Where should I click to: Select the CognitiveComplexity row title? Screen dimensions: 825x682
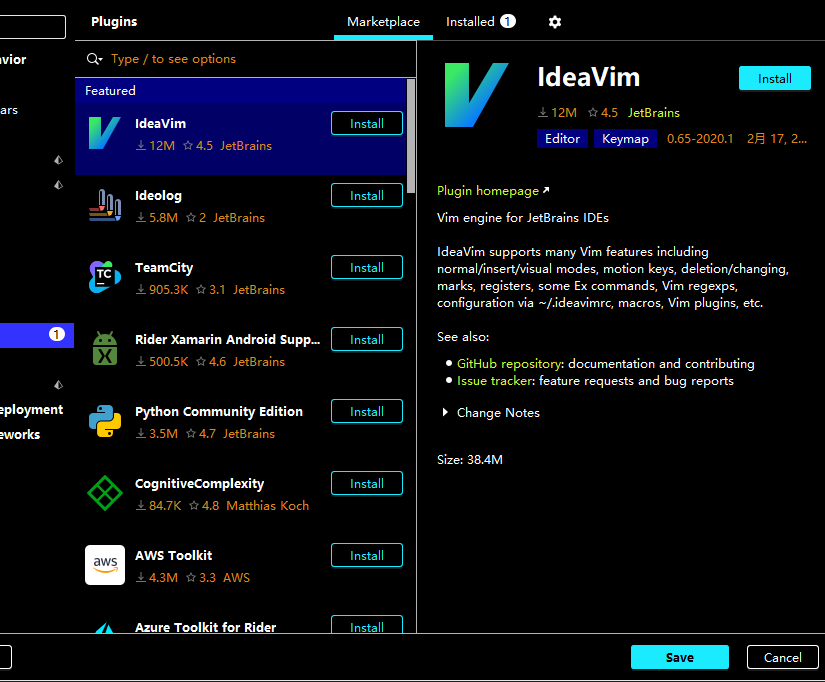pos(199,484)
